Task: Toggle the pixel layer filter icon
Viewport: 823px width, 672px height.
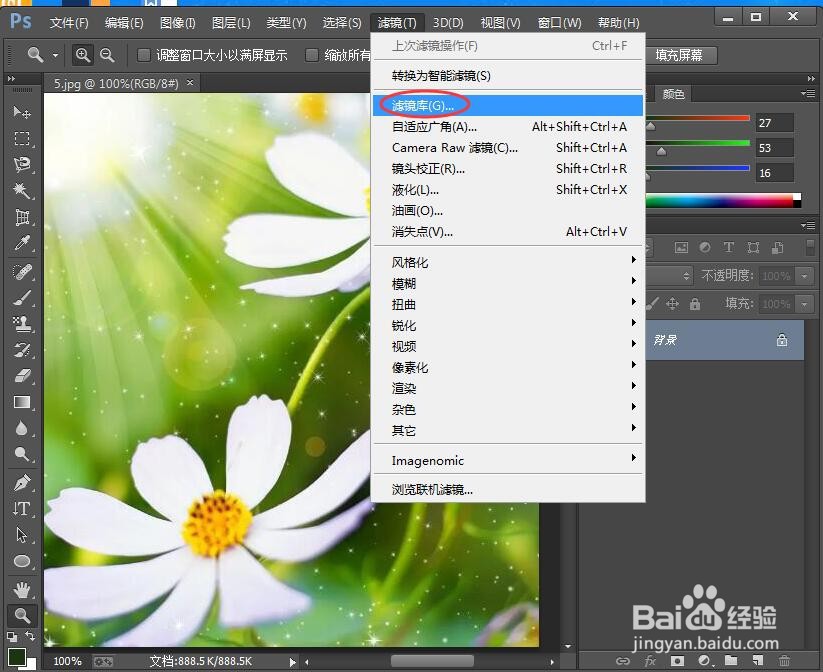Action: 681,247
